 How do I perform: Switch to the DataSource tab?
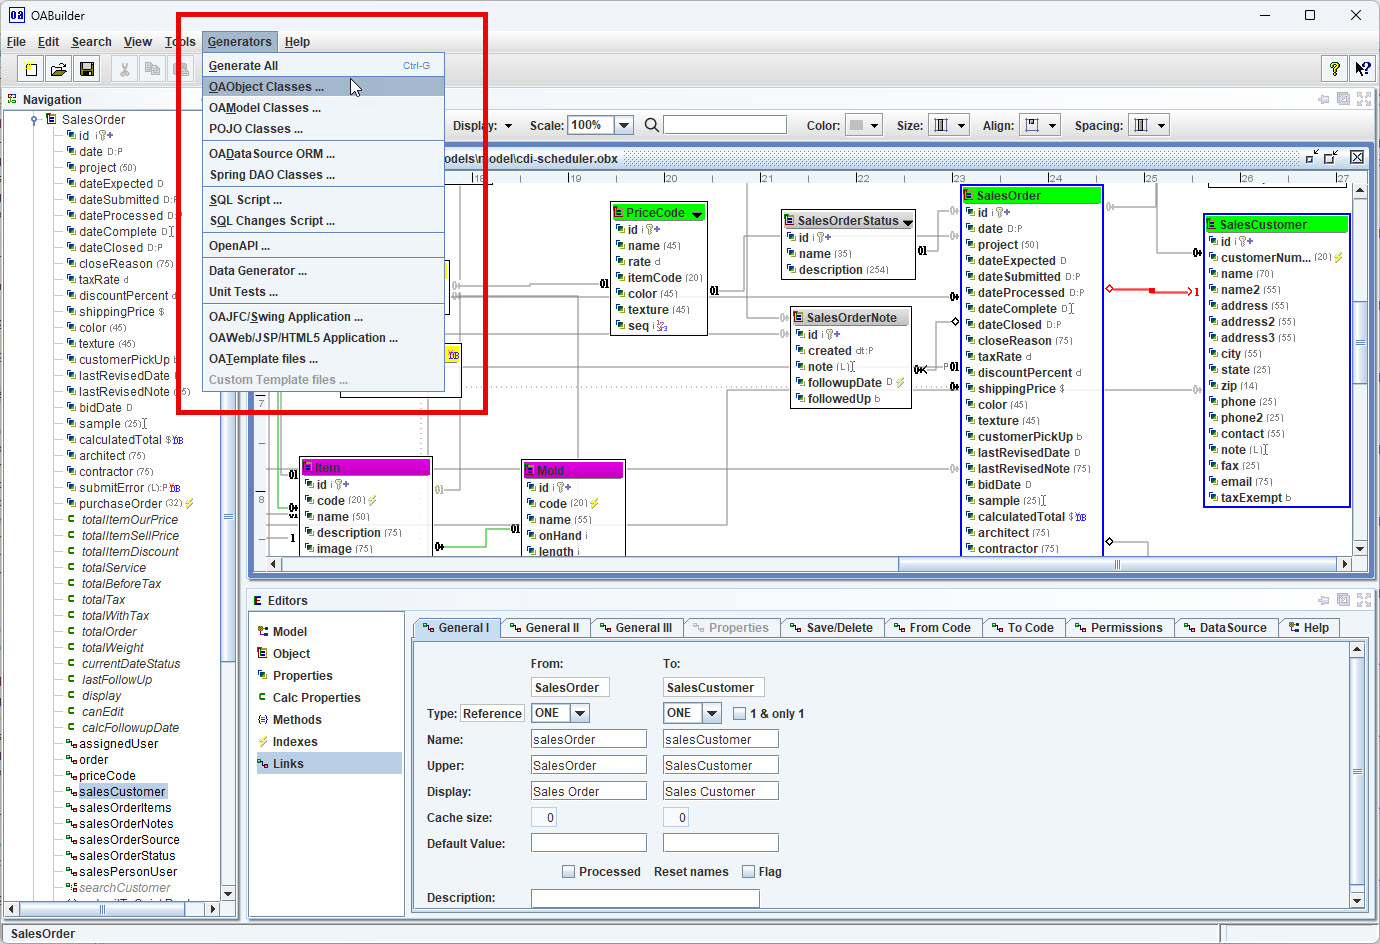(1224, 628)
